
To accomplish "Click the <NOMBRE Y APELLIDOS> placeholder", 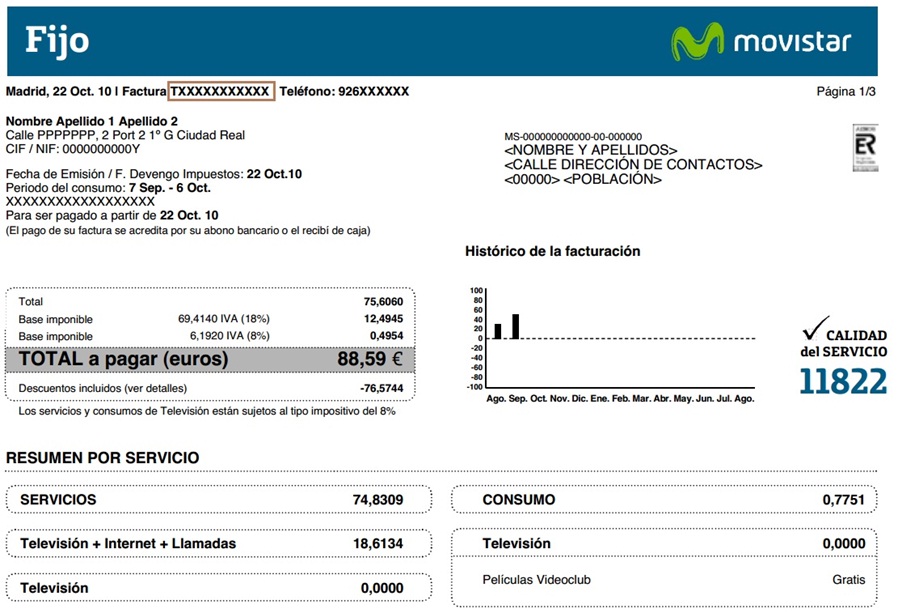I will 590,150.
